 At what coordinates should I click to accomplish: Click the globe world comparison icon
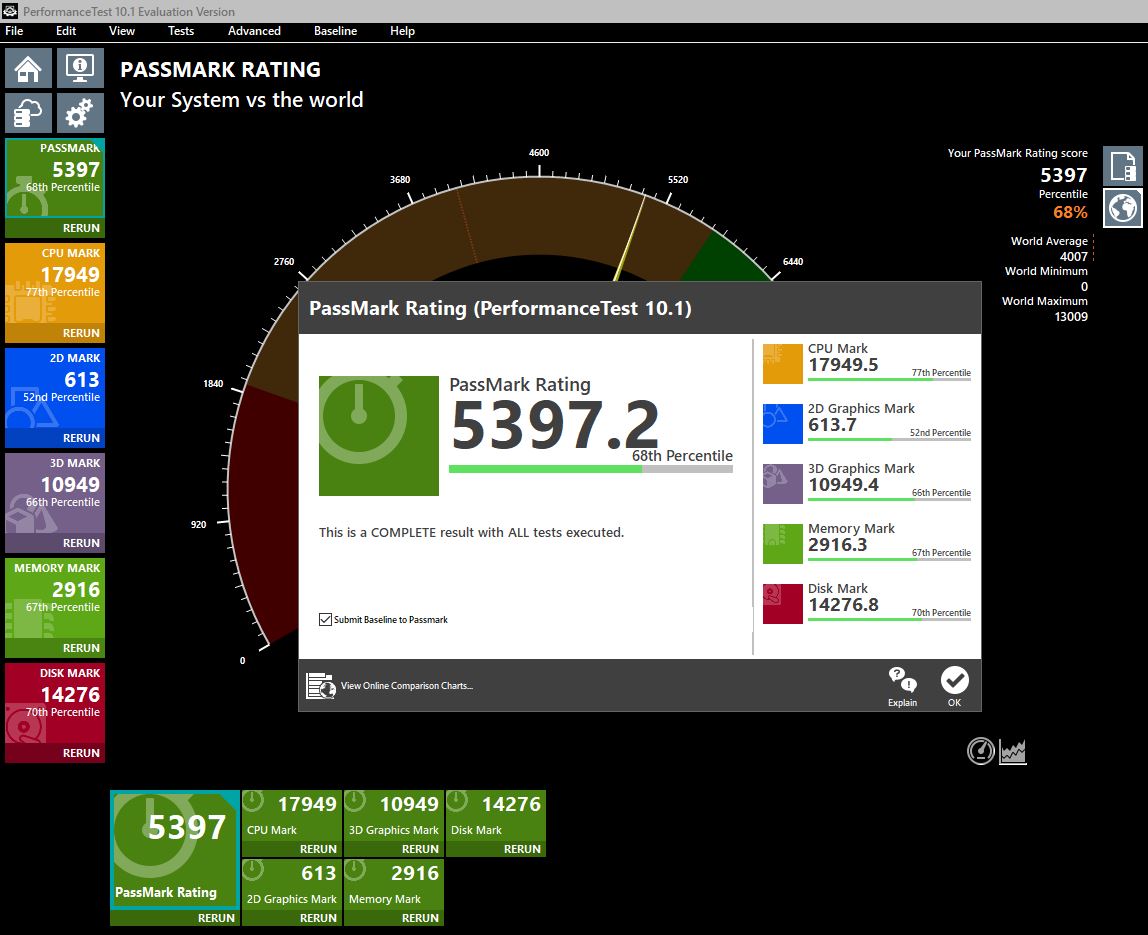tap(1122, 208)
